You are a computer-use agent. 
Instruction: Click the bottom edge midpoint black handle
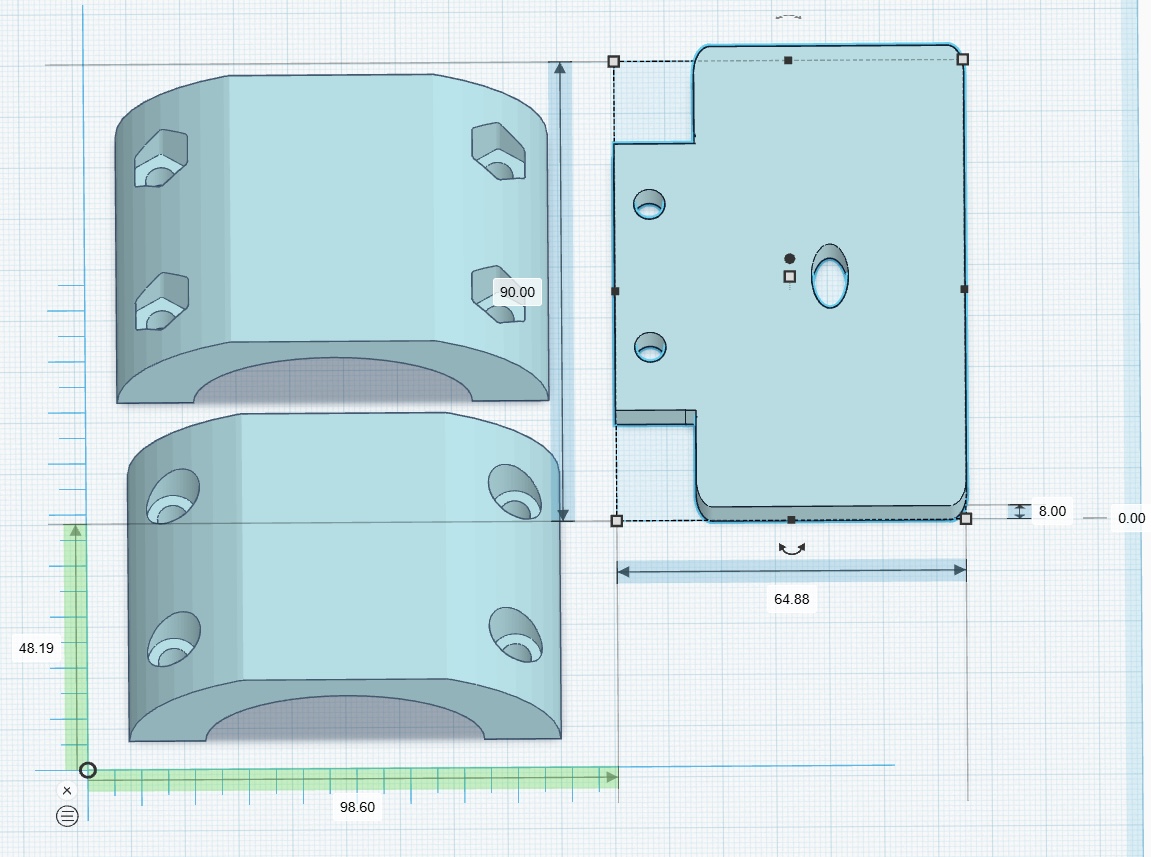(791, 520)
